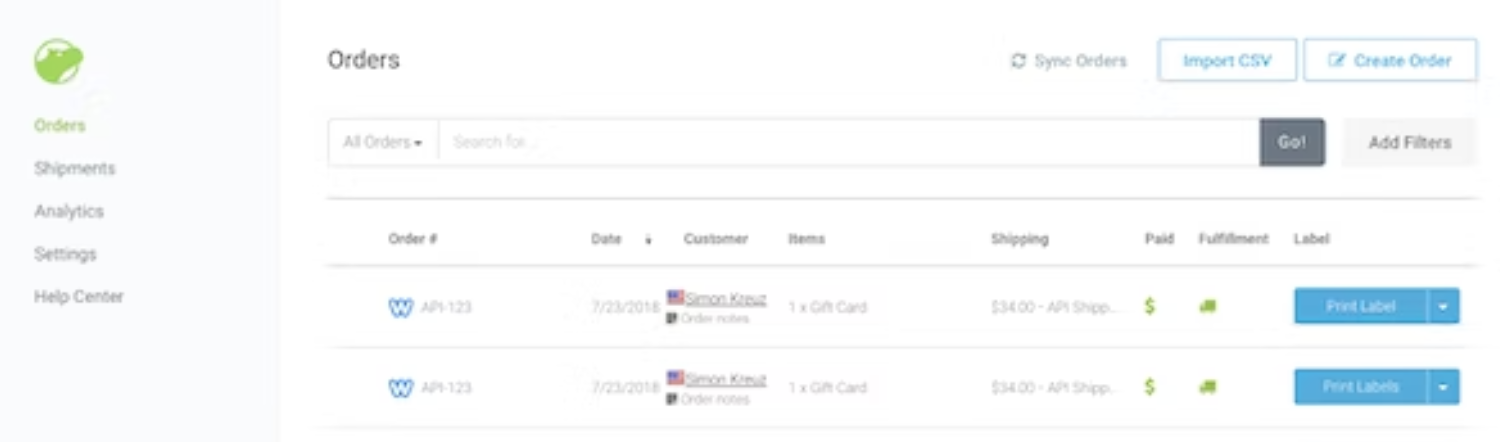Click the green fulfillment truck icon in second row

pyautogui.click(x=1208, y=387)
